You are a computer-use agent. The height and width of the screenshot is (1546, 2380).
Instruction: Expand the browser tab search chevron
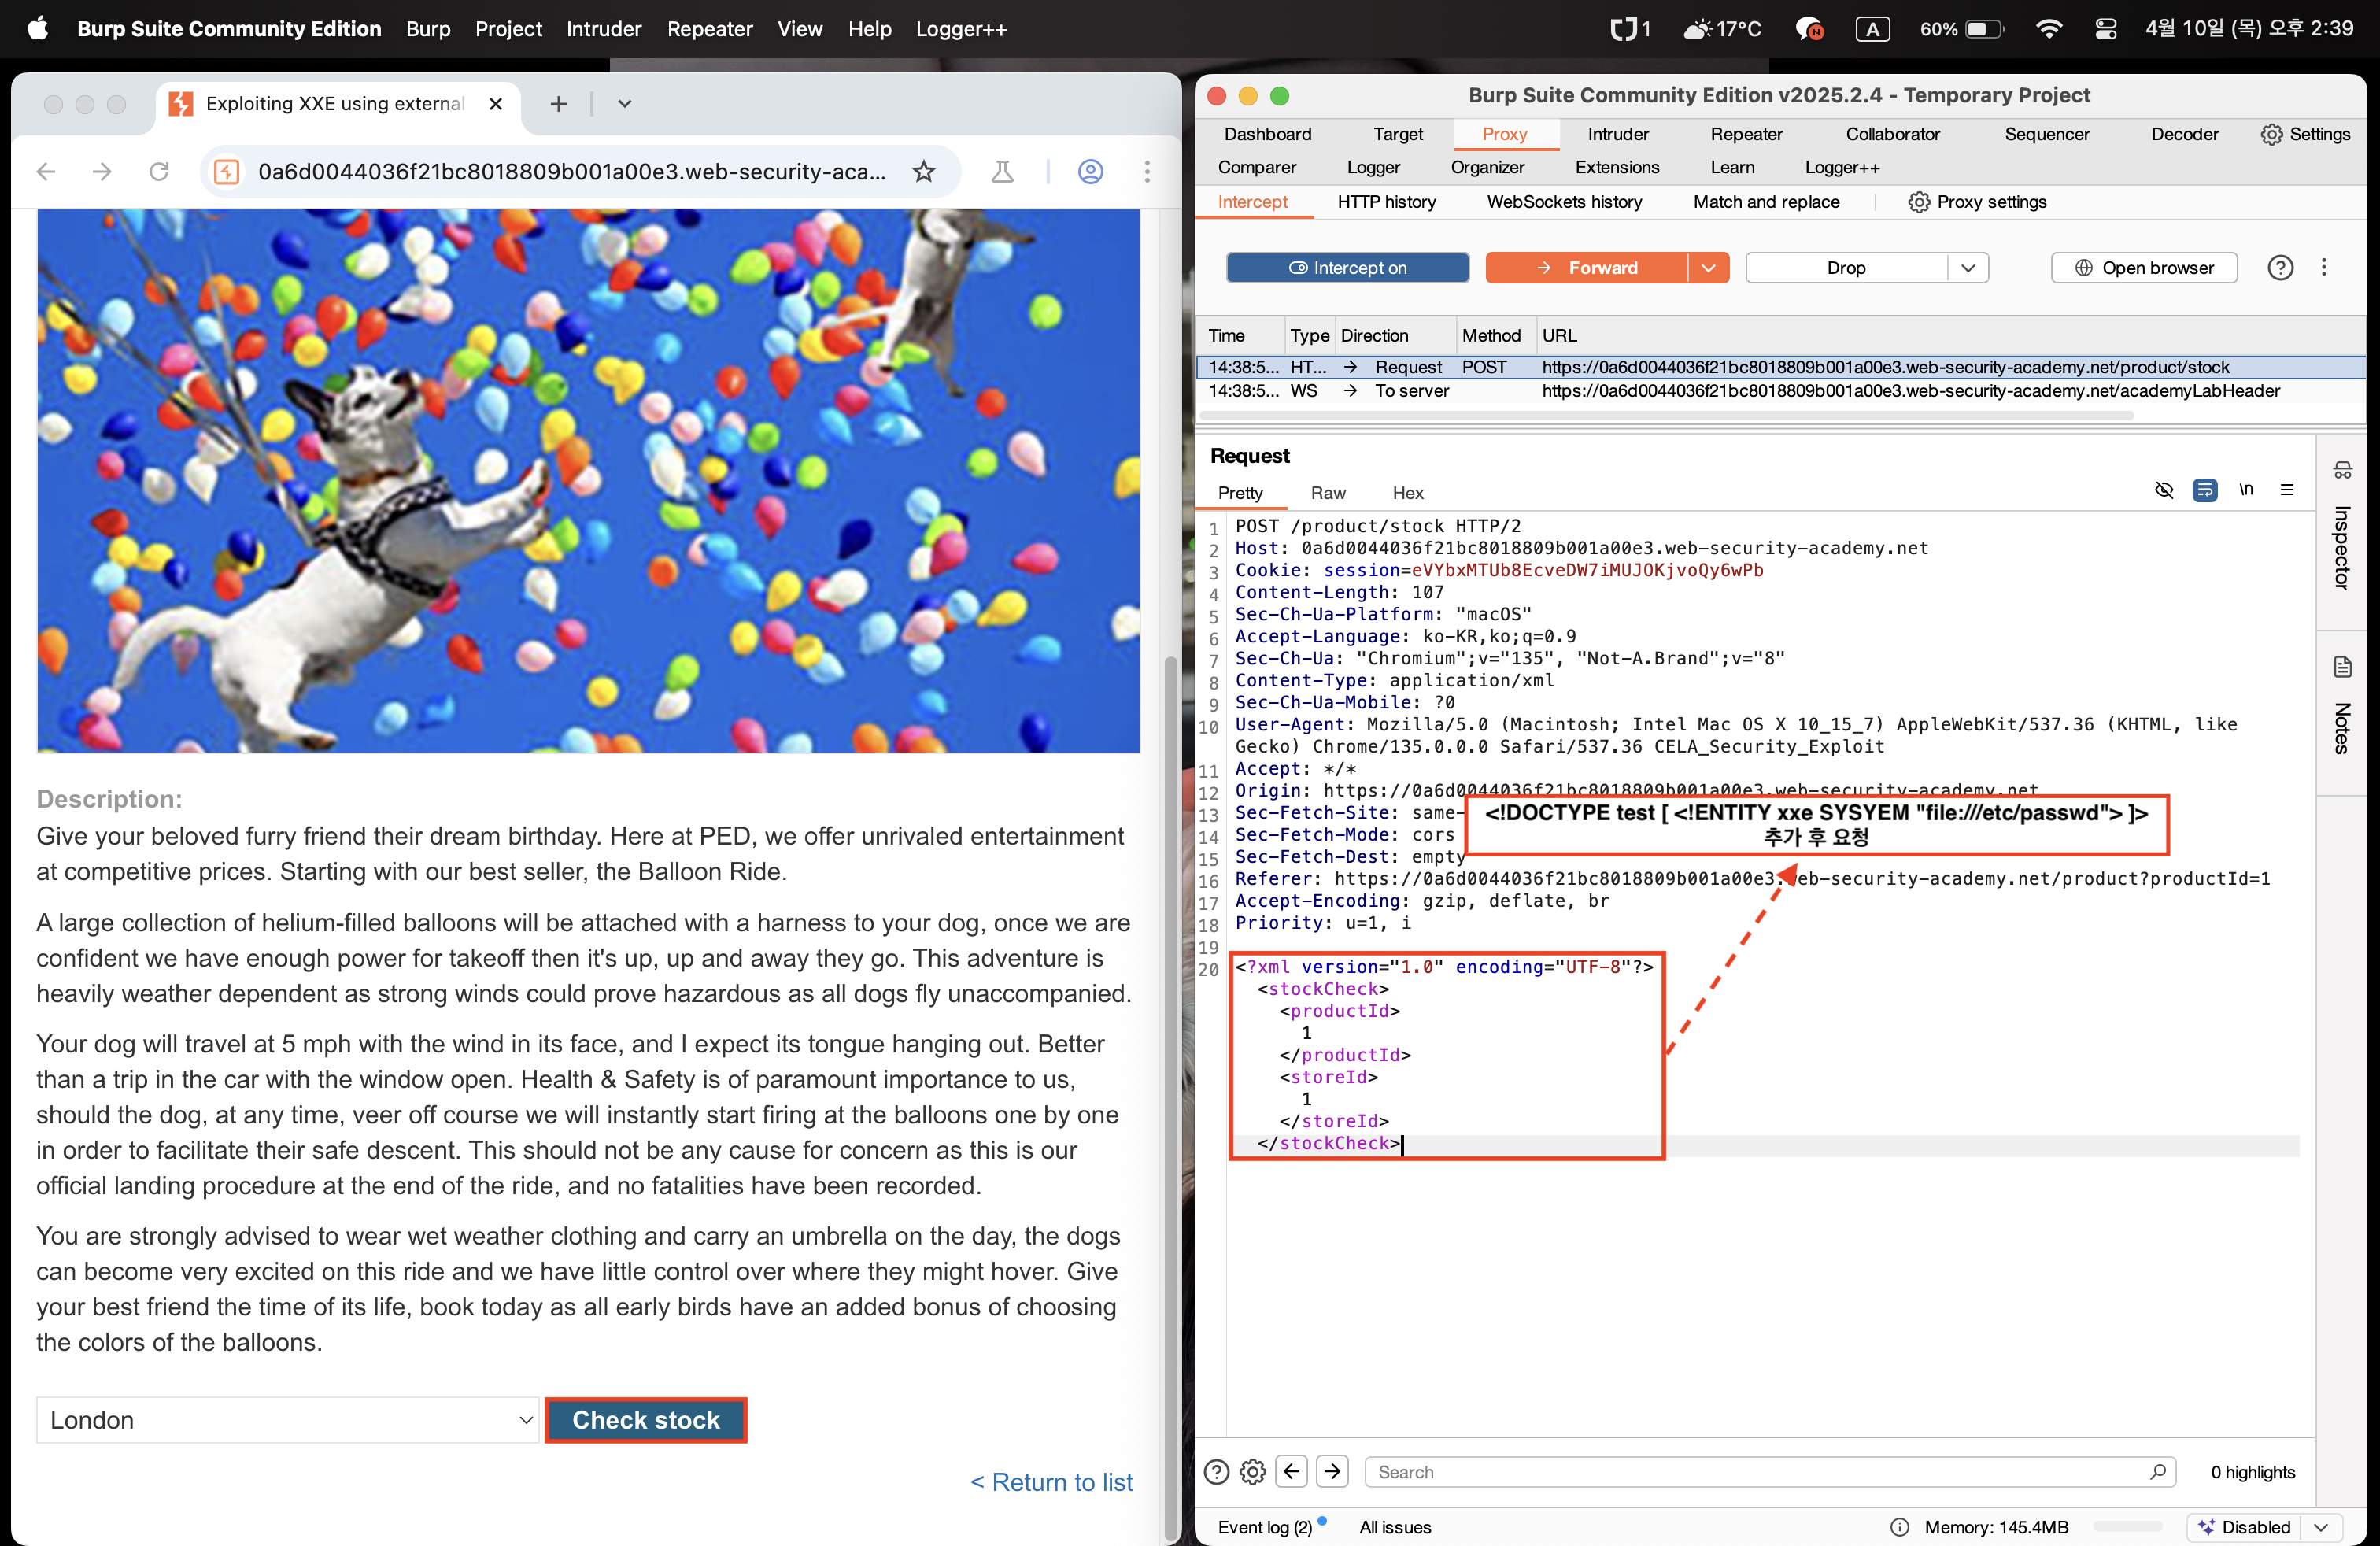(x=625, y=104)
